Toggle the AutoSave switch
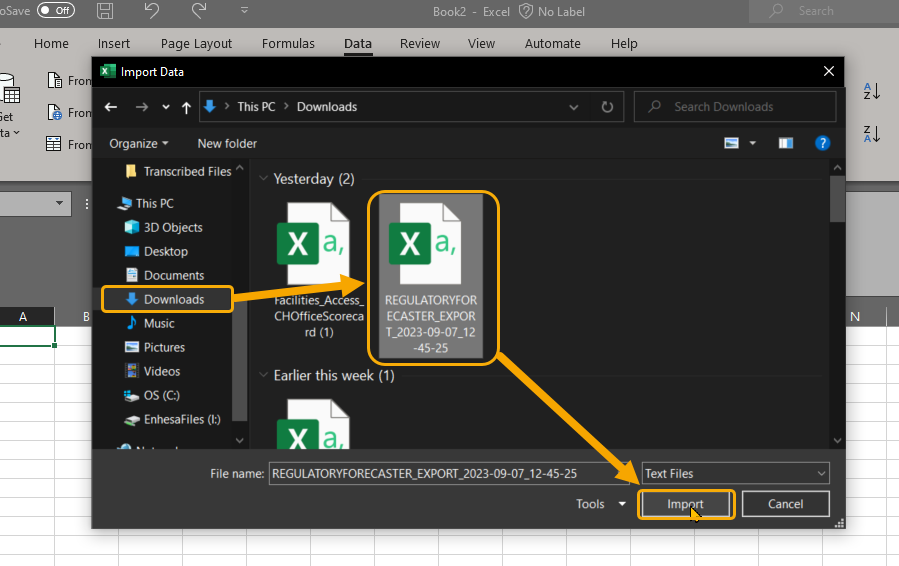 (56, 10)
